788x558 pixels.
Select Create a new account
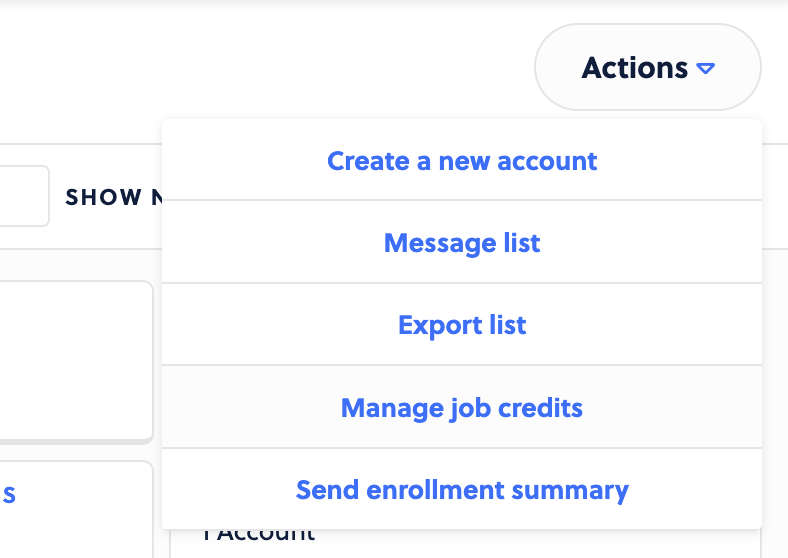[x=462, y=161]
